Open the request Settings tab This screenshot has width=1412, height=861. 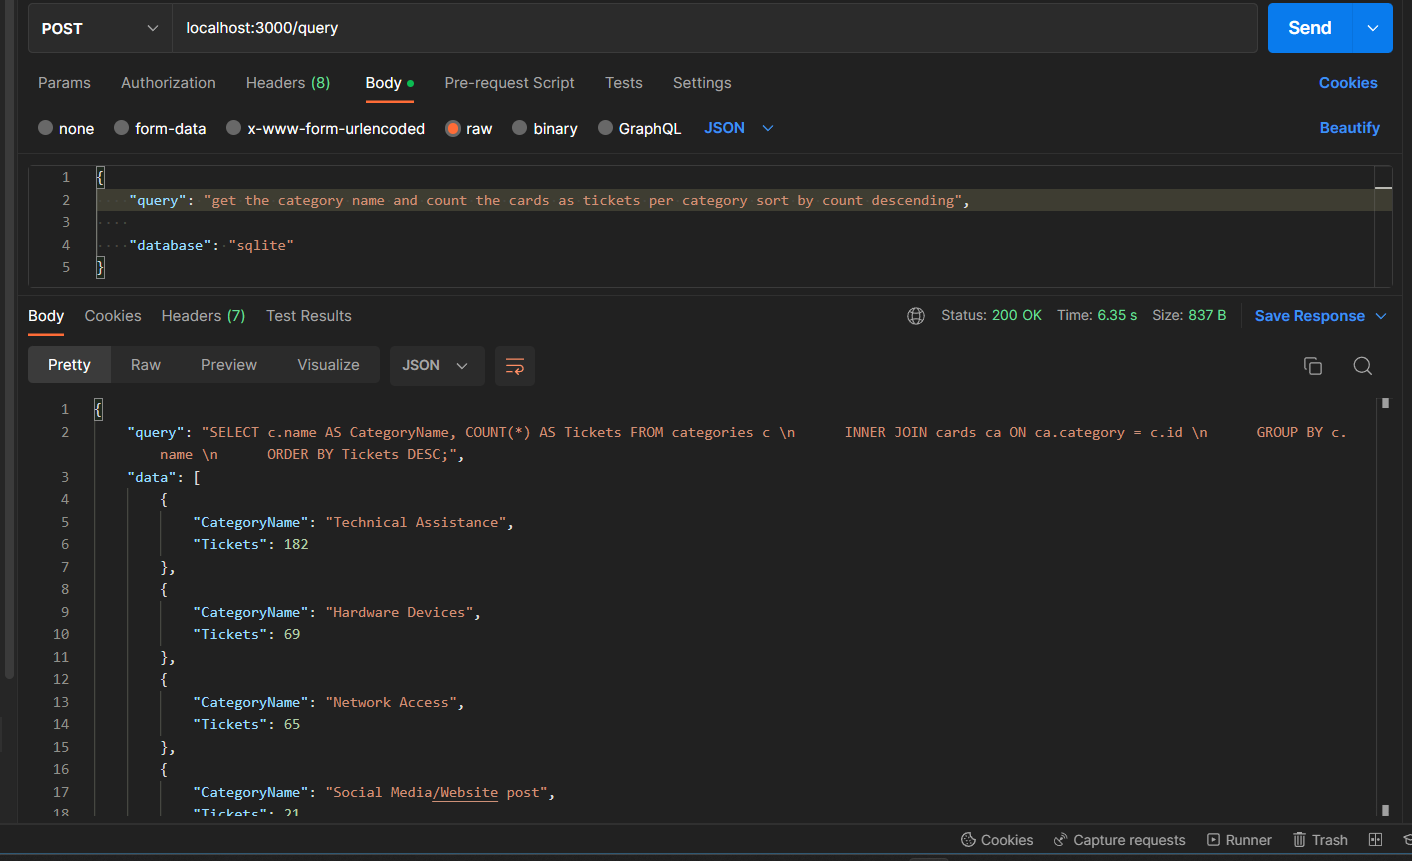pos(702,83)
